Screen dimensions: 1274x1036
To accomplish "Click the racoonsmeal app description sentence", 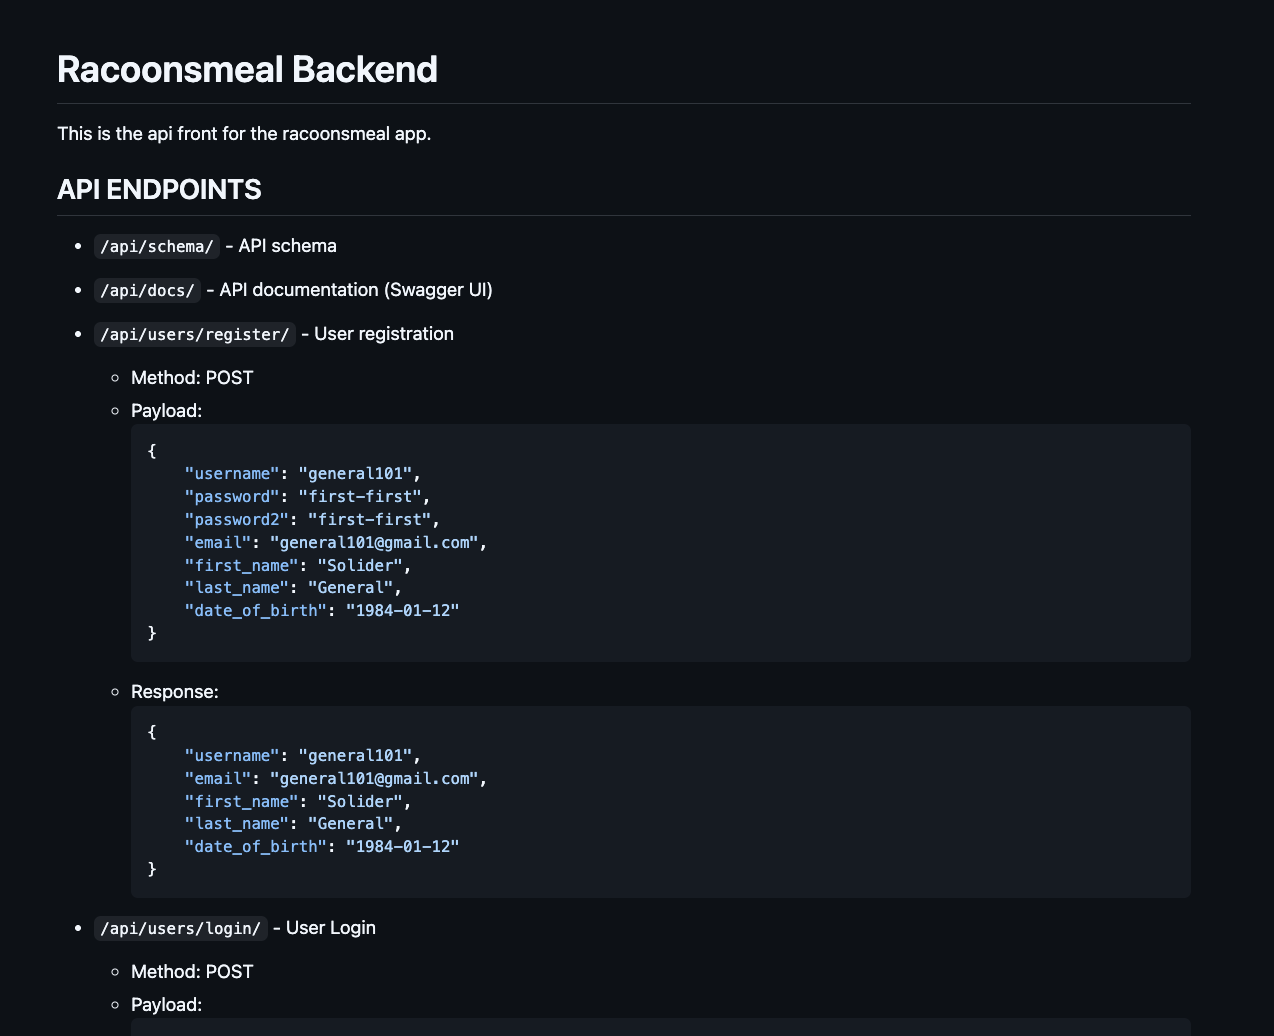I will click(x=244, y=133).
